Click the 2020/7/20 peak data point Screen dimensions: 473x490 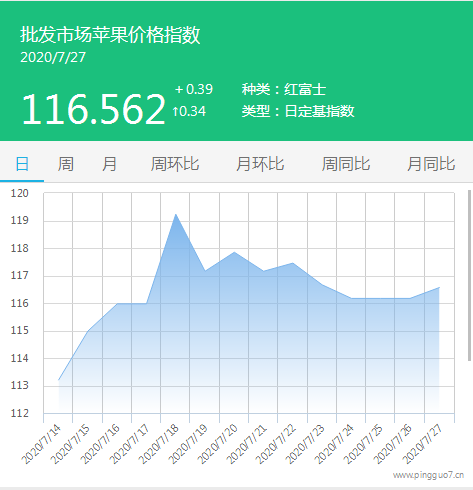point(234,252)
